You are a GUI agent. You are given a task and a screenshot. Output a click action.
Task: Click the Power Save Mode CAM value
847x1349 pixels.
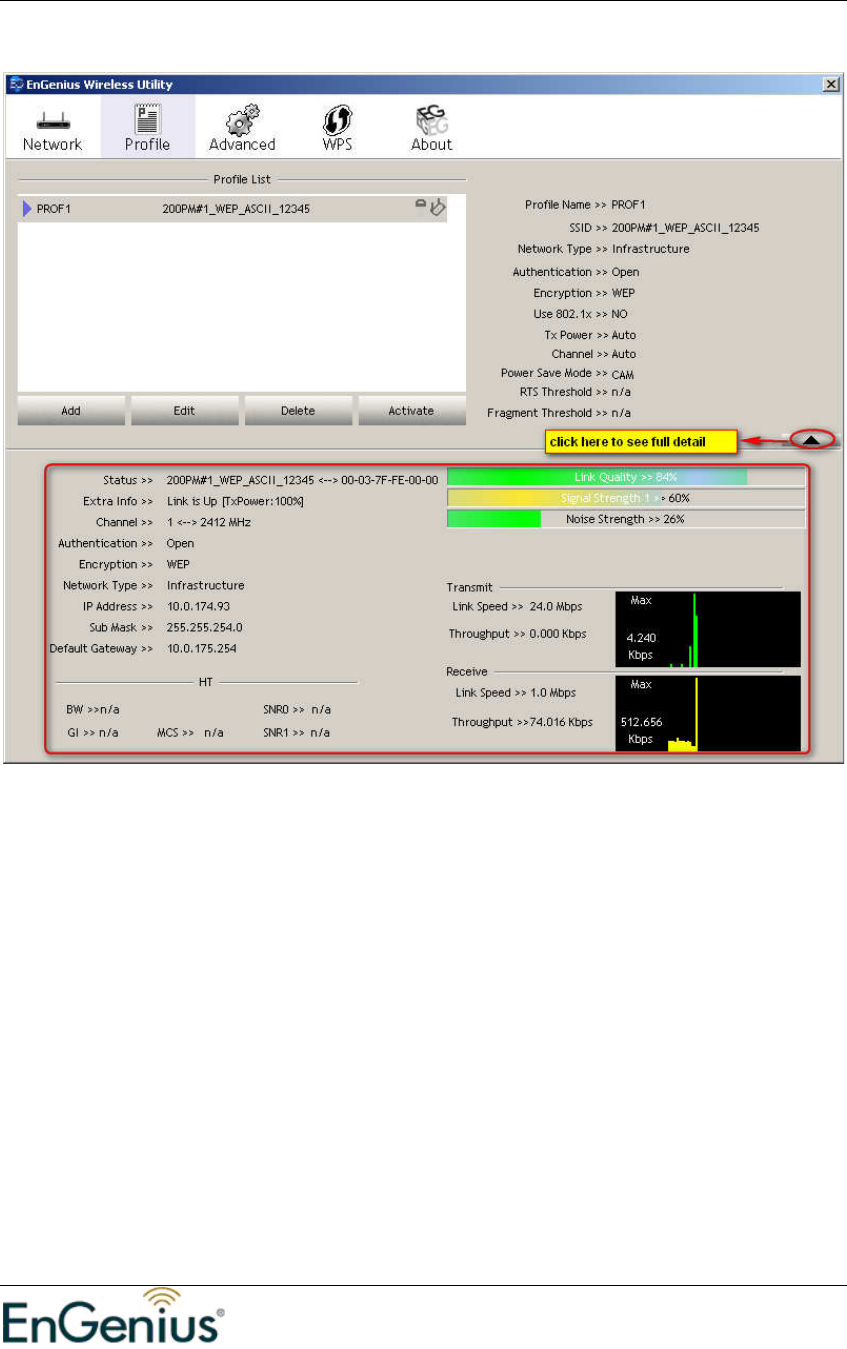coord(623,374)
